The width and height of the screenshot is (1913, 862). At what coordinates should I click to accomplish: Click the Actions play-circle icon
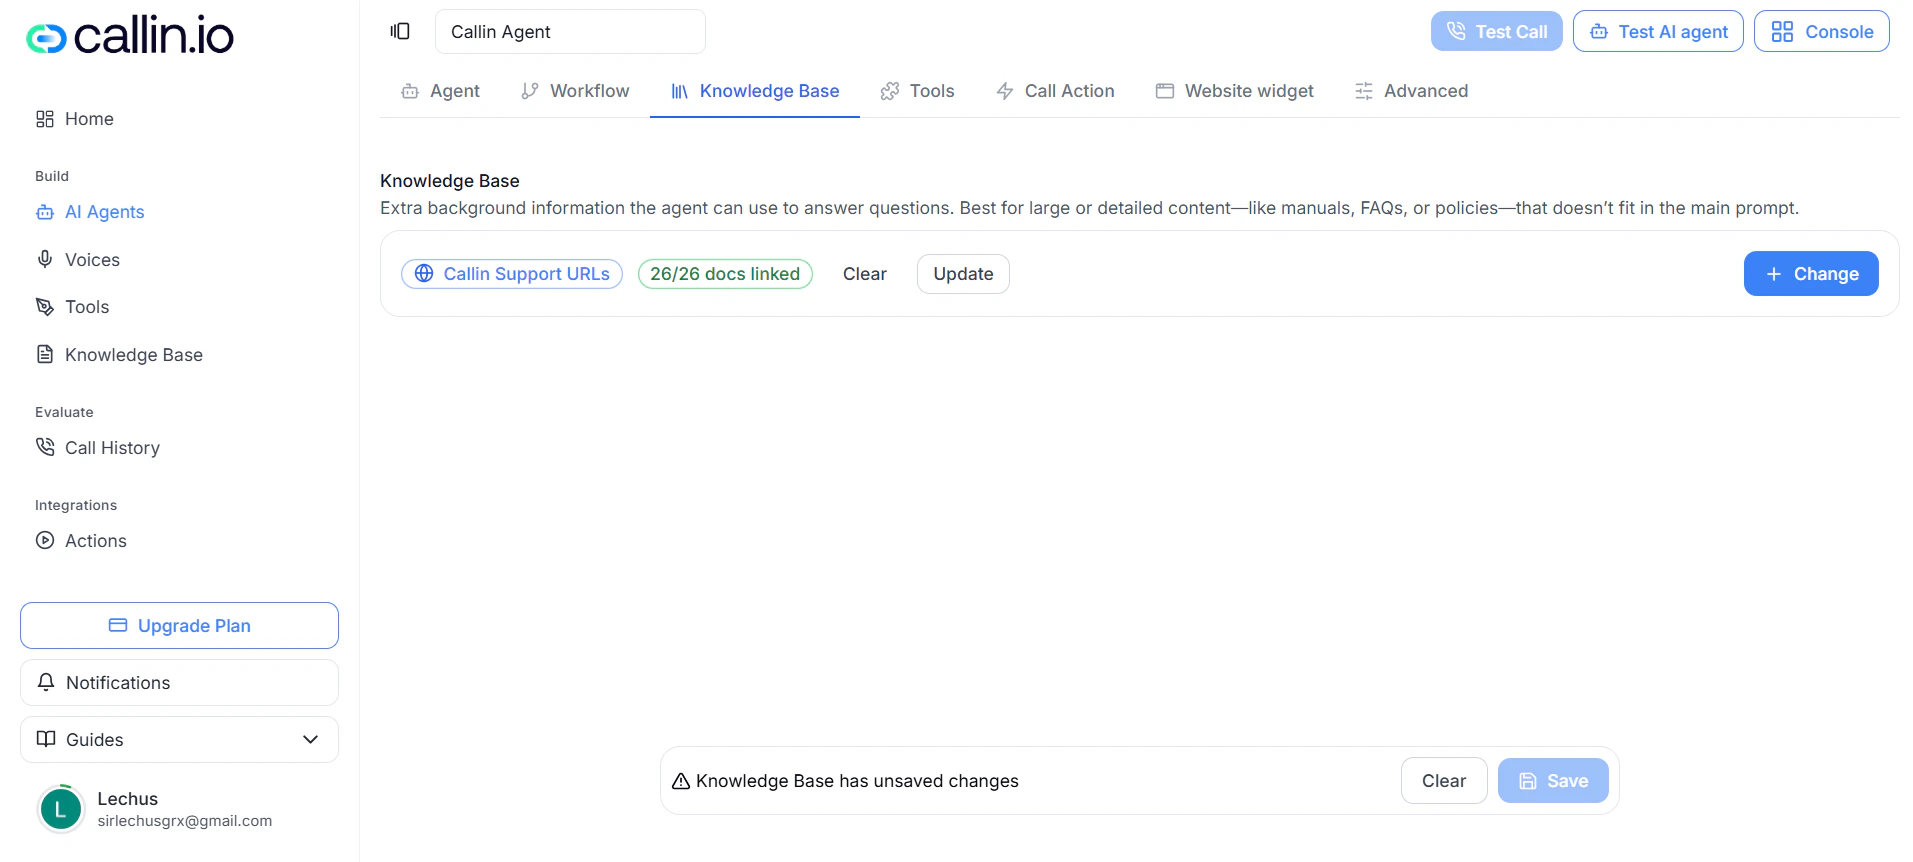45,540
